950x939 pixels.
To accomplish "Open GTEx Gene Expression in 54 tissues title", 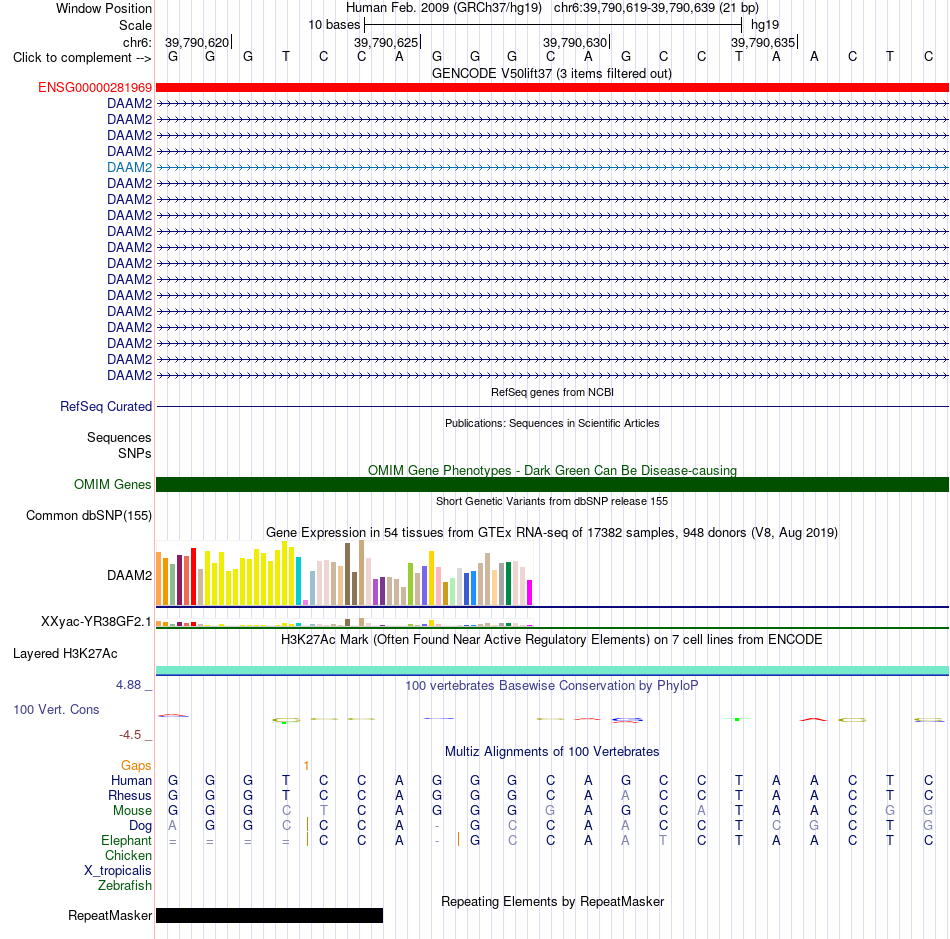I will click(x=552, y=533).
